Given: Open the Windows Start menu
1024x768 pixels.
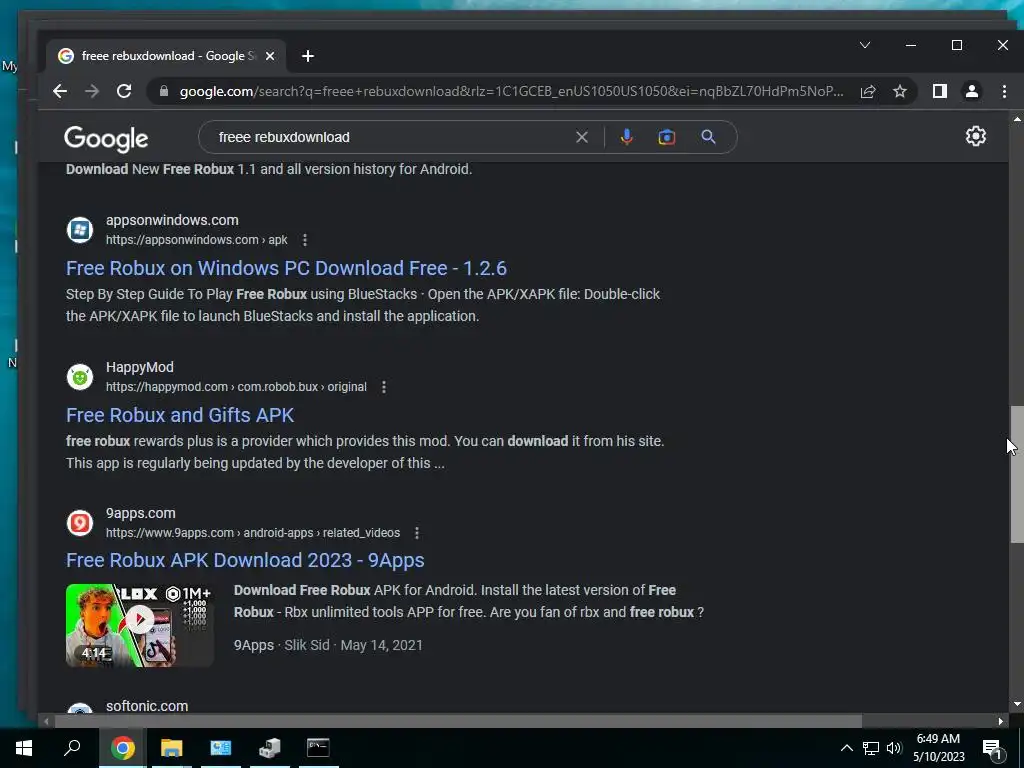Looking at the screenshot, I should tap(24, 748).
